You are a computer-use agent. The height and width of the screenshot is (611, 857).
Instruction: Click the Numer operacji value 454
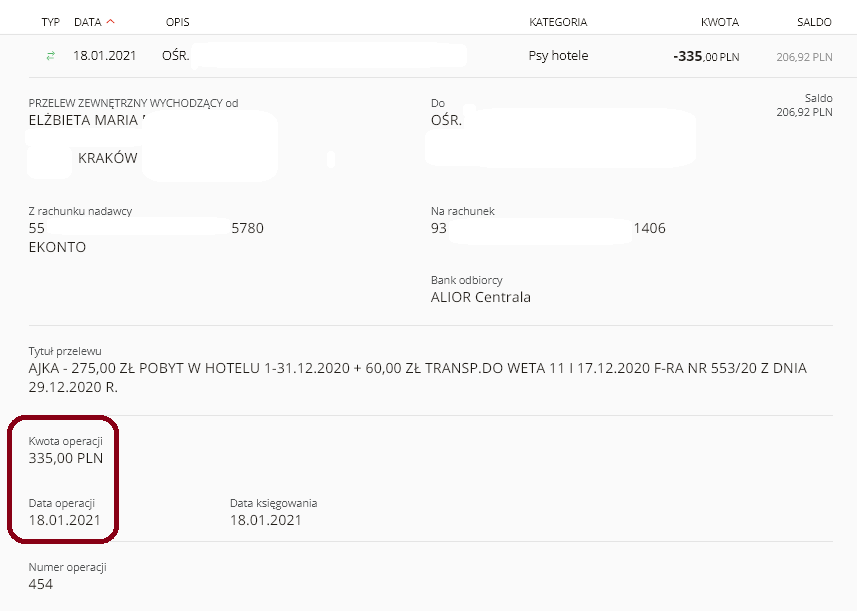point(40,584)
